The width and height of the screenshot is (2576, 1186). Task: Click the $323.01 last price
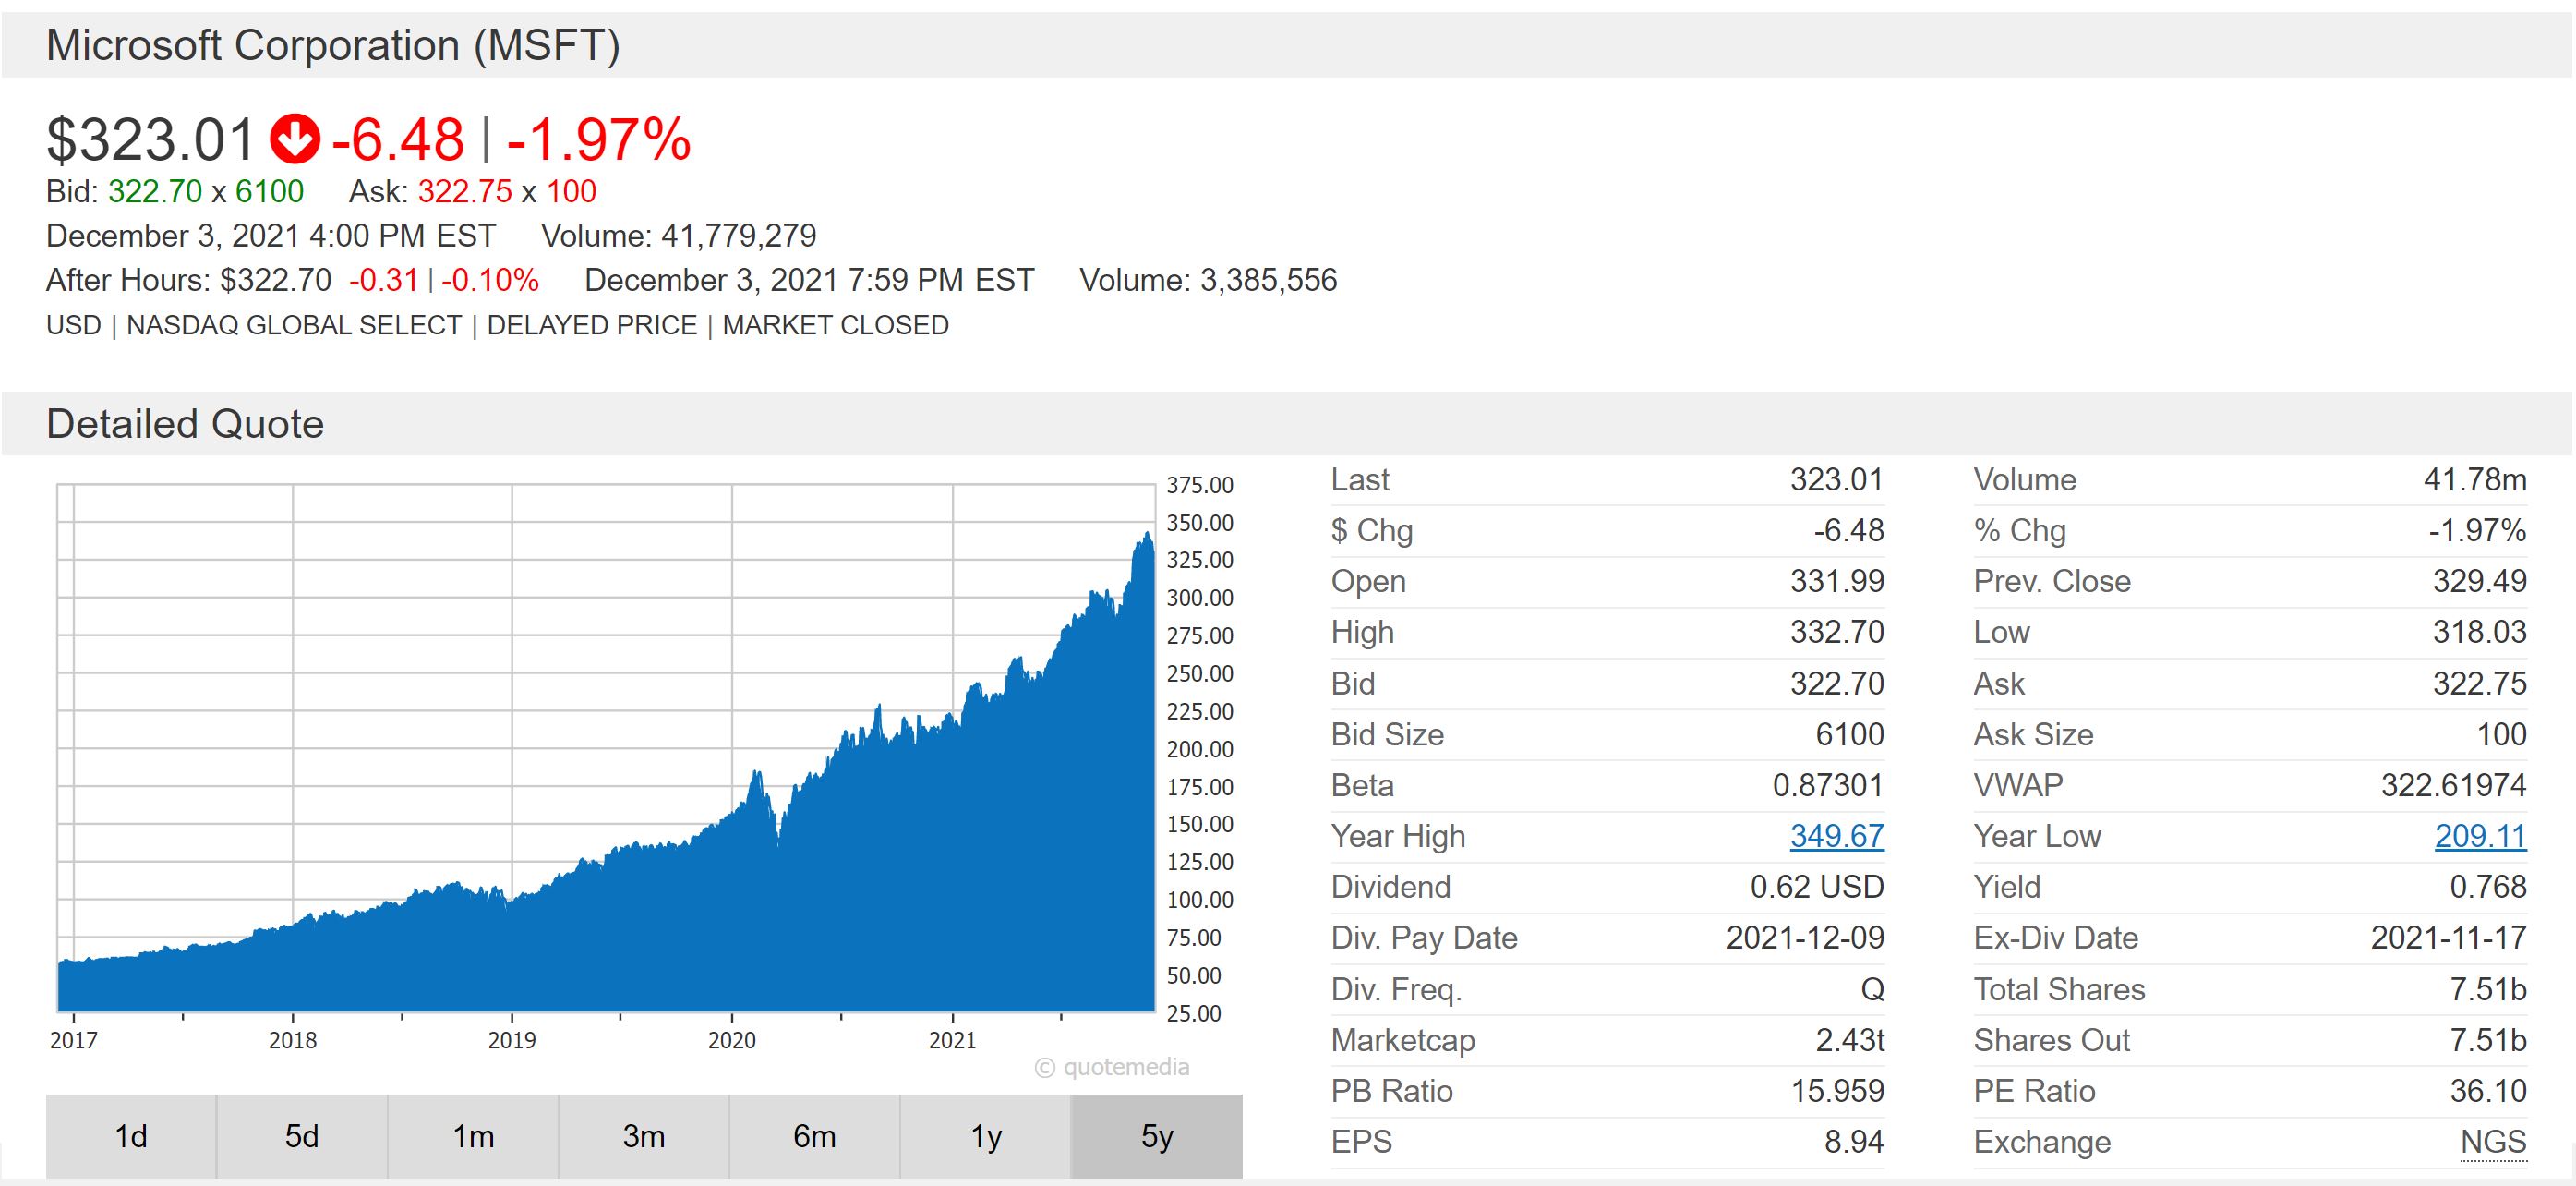tap(150, 139)
